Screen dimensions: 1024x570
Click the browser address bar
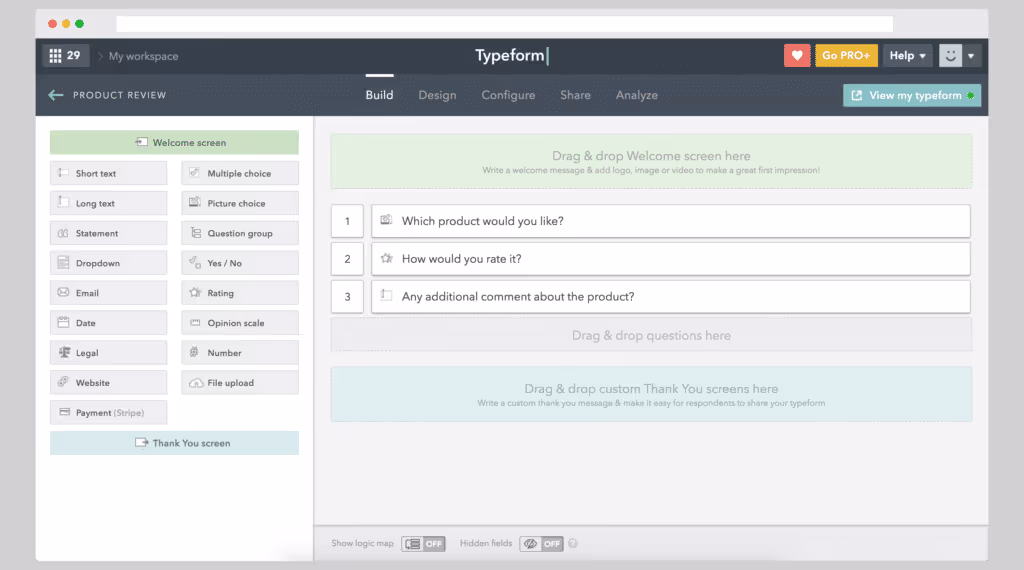[x=504, y=24]
